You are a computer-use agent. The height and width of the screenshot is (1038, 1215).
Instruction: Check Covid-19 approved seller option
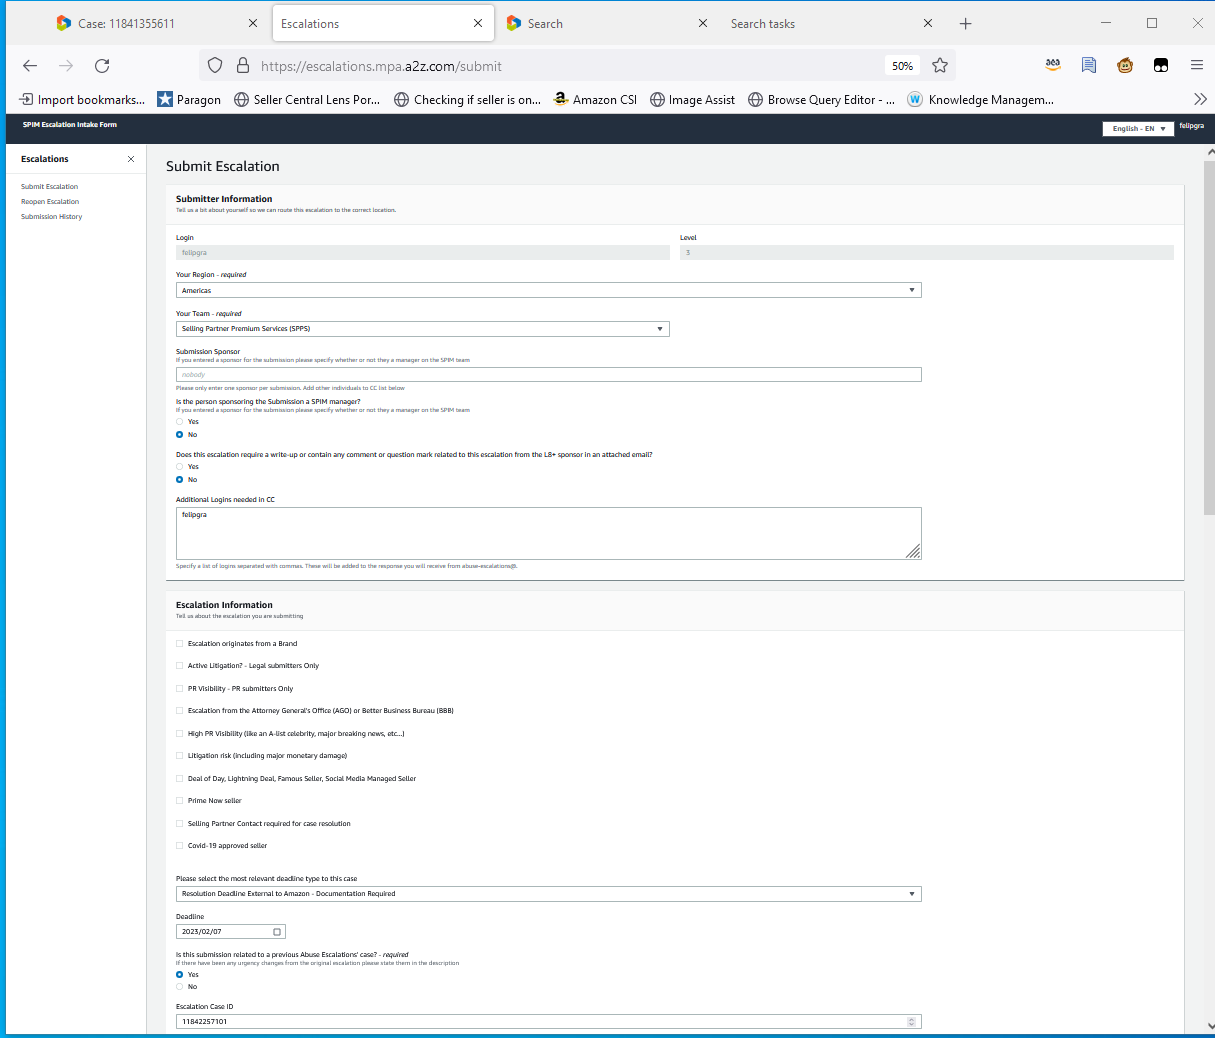(180, 846)
